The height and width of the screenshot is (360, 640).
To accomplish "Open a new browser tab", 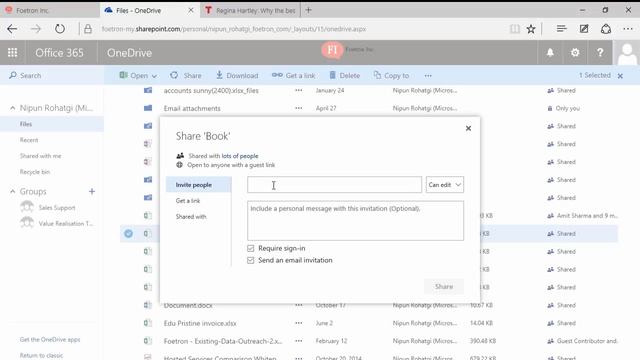I will [309, 10].
